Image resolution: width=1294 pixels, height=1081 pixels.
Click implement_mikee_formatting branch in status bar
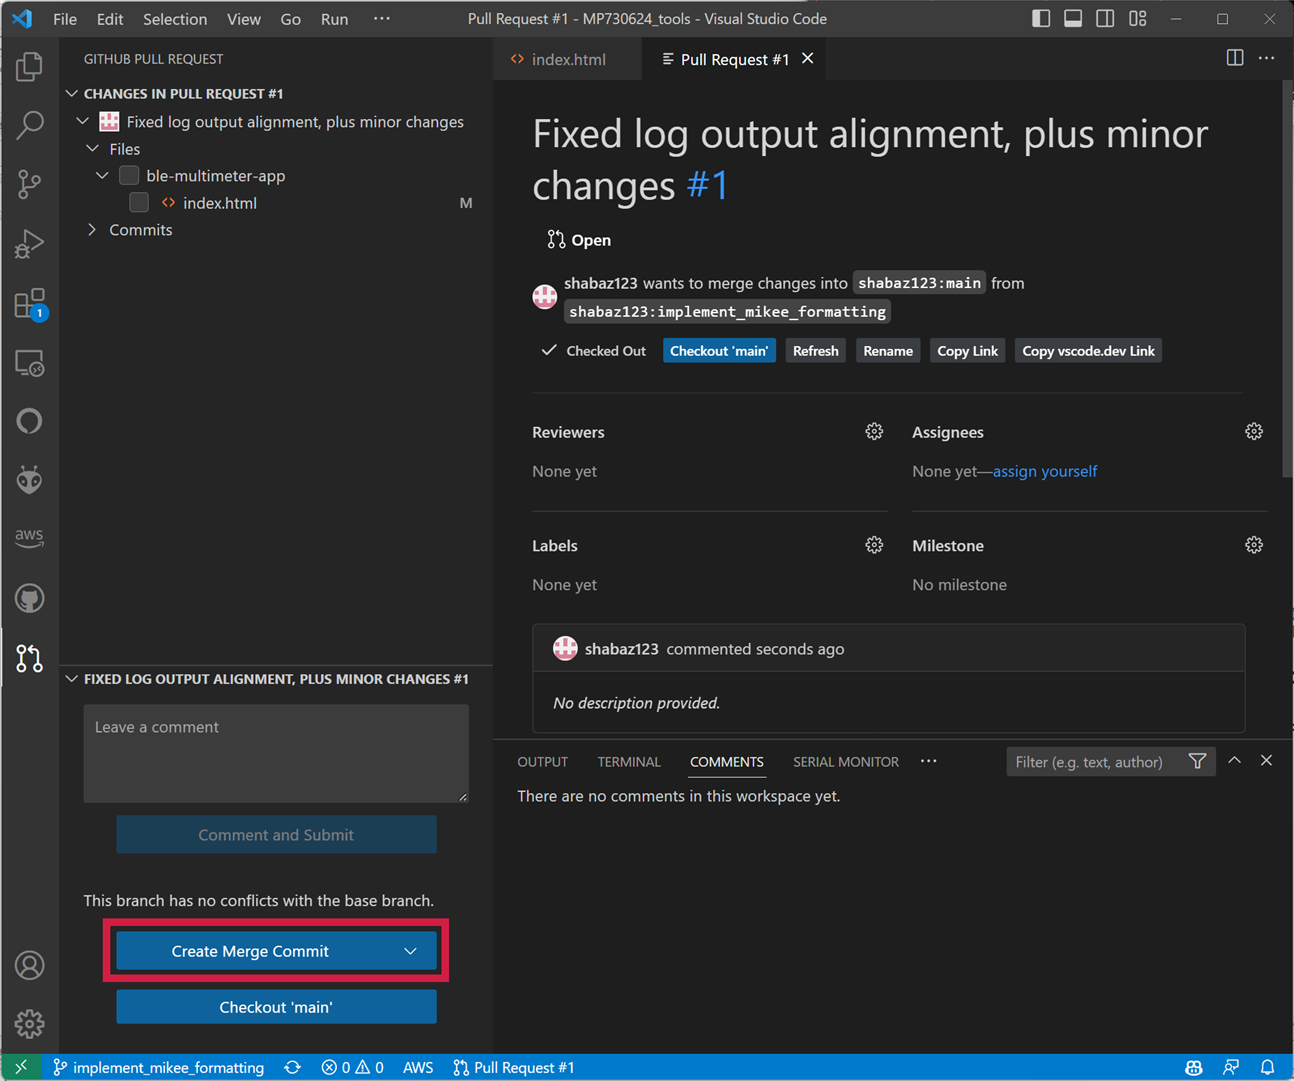(159, 1067)
